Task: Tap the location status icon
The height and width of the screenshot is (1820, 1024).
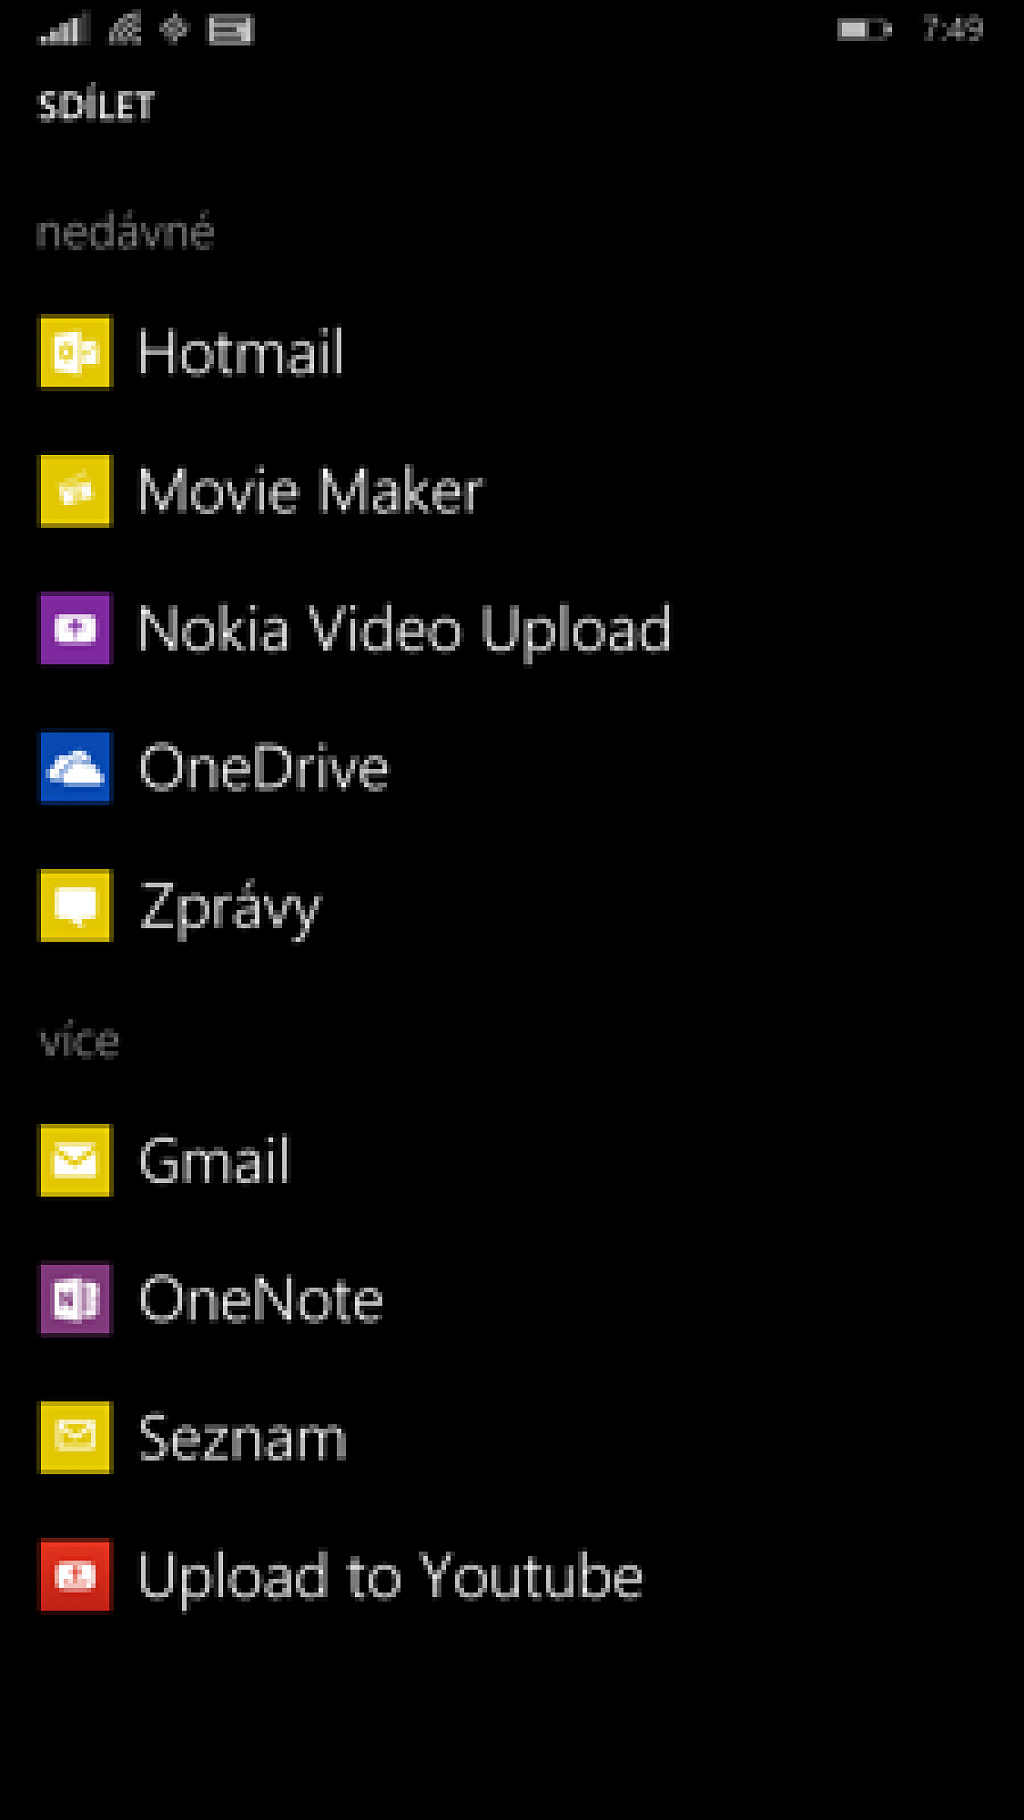Action: pyautogui.click(x=174, y=29)
